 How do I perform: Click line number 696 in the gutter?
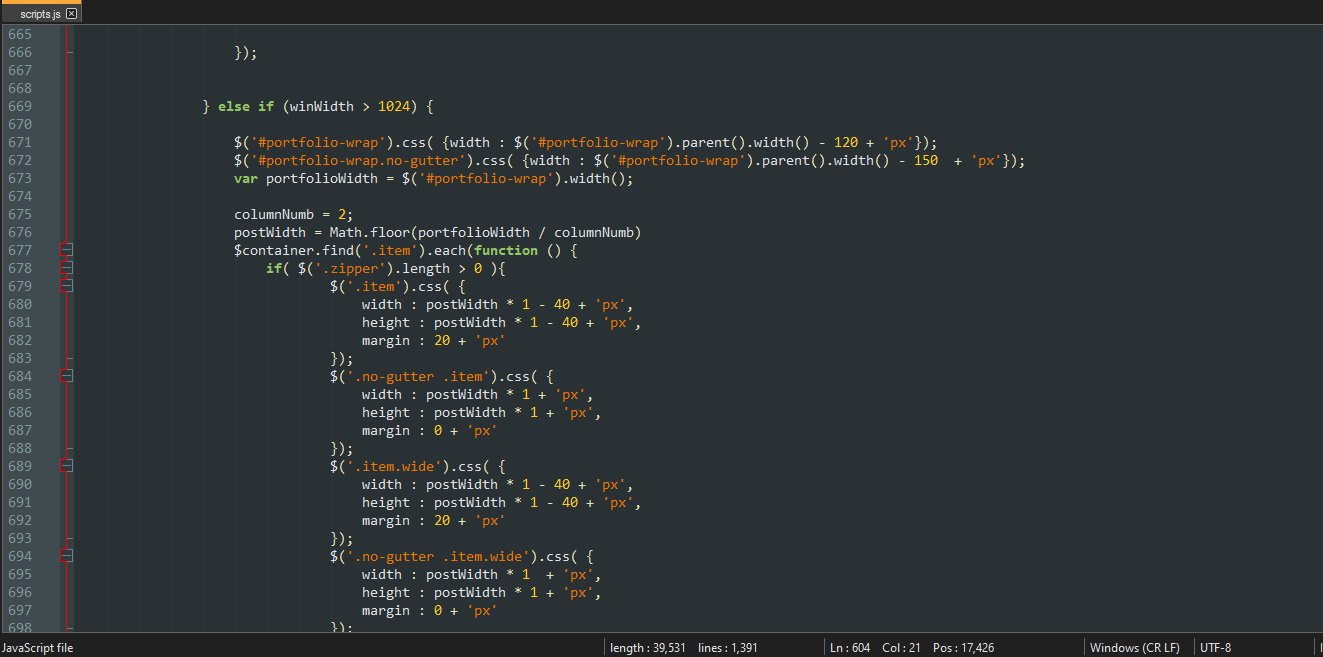[20, 592]
